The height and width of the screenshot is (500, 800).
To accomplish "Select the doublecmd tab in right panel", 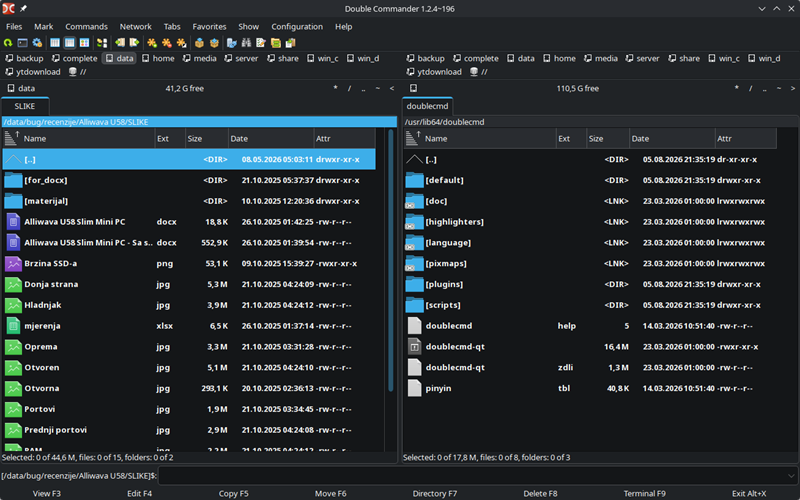I will click(x=427, y=106).
